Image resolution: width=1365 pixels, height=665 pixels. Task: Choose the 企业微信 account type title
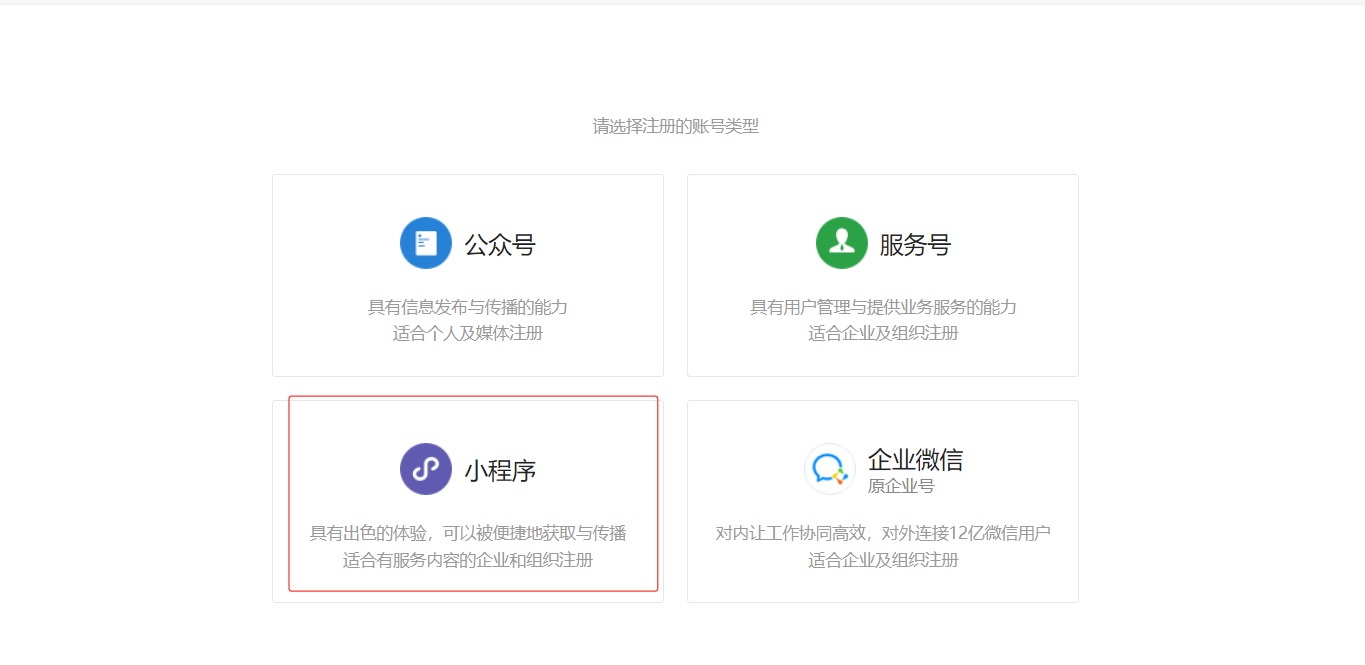pos(915,459)
